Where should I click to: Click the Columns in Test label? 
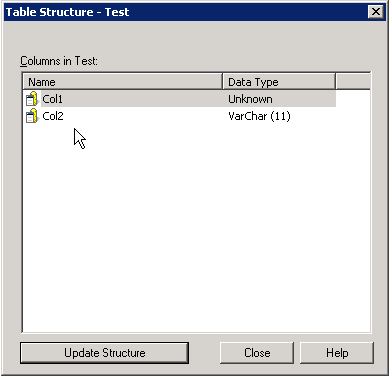coord(59,61)
